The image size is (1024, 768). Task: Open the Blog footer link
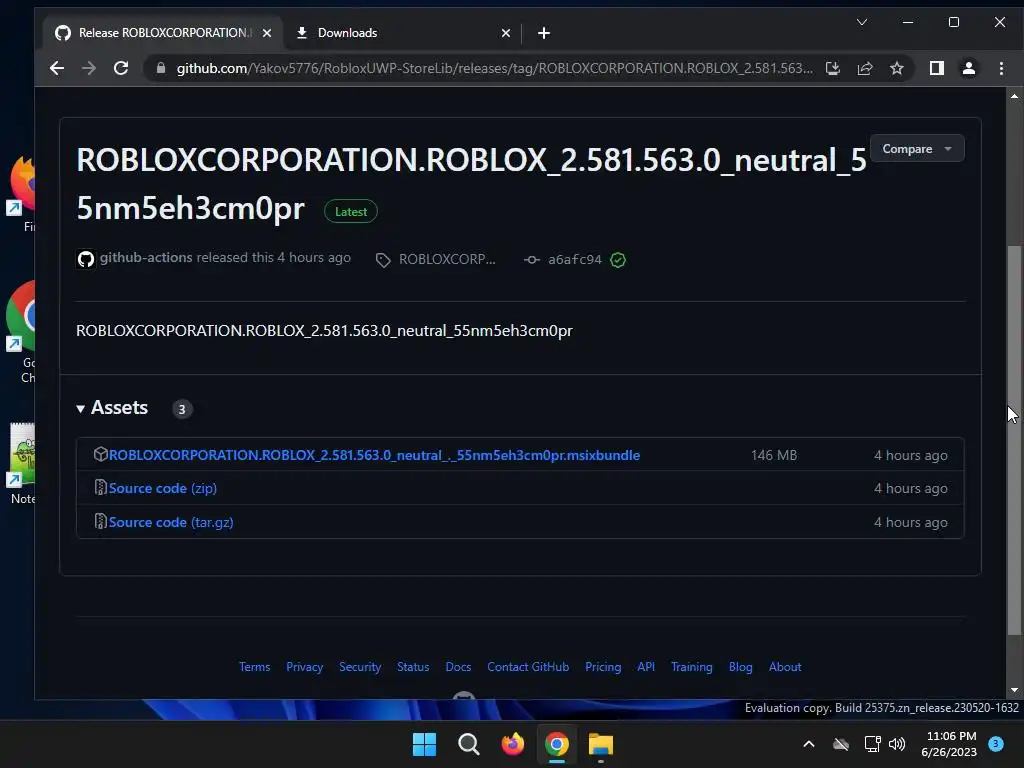[741, 667]
